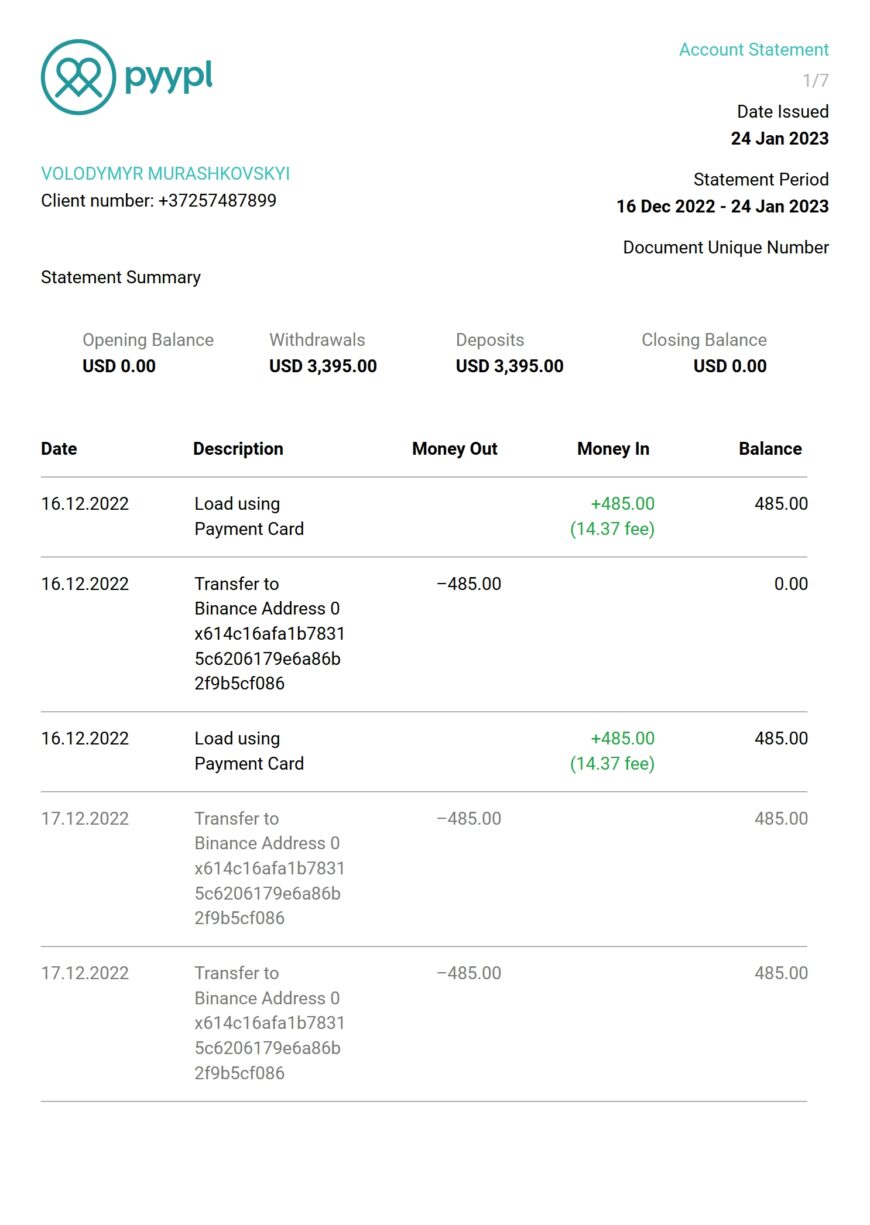Click the Opening Balance USD 0.00 value
This screenshot has width=870, height=1225.
(x=119, y=366)
